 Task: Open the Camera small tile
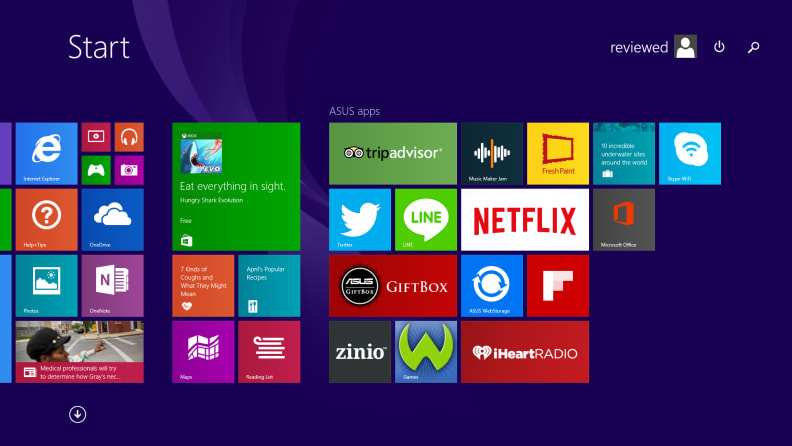pyautogui.click(x=129, y=170)
